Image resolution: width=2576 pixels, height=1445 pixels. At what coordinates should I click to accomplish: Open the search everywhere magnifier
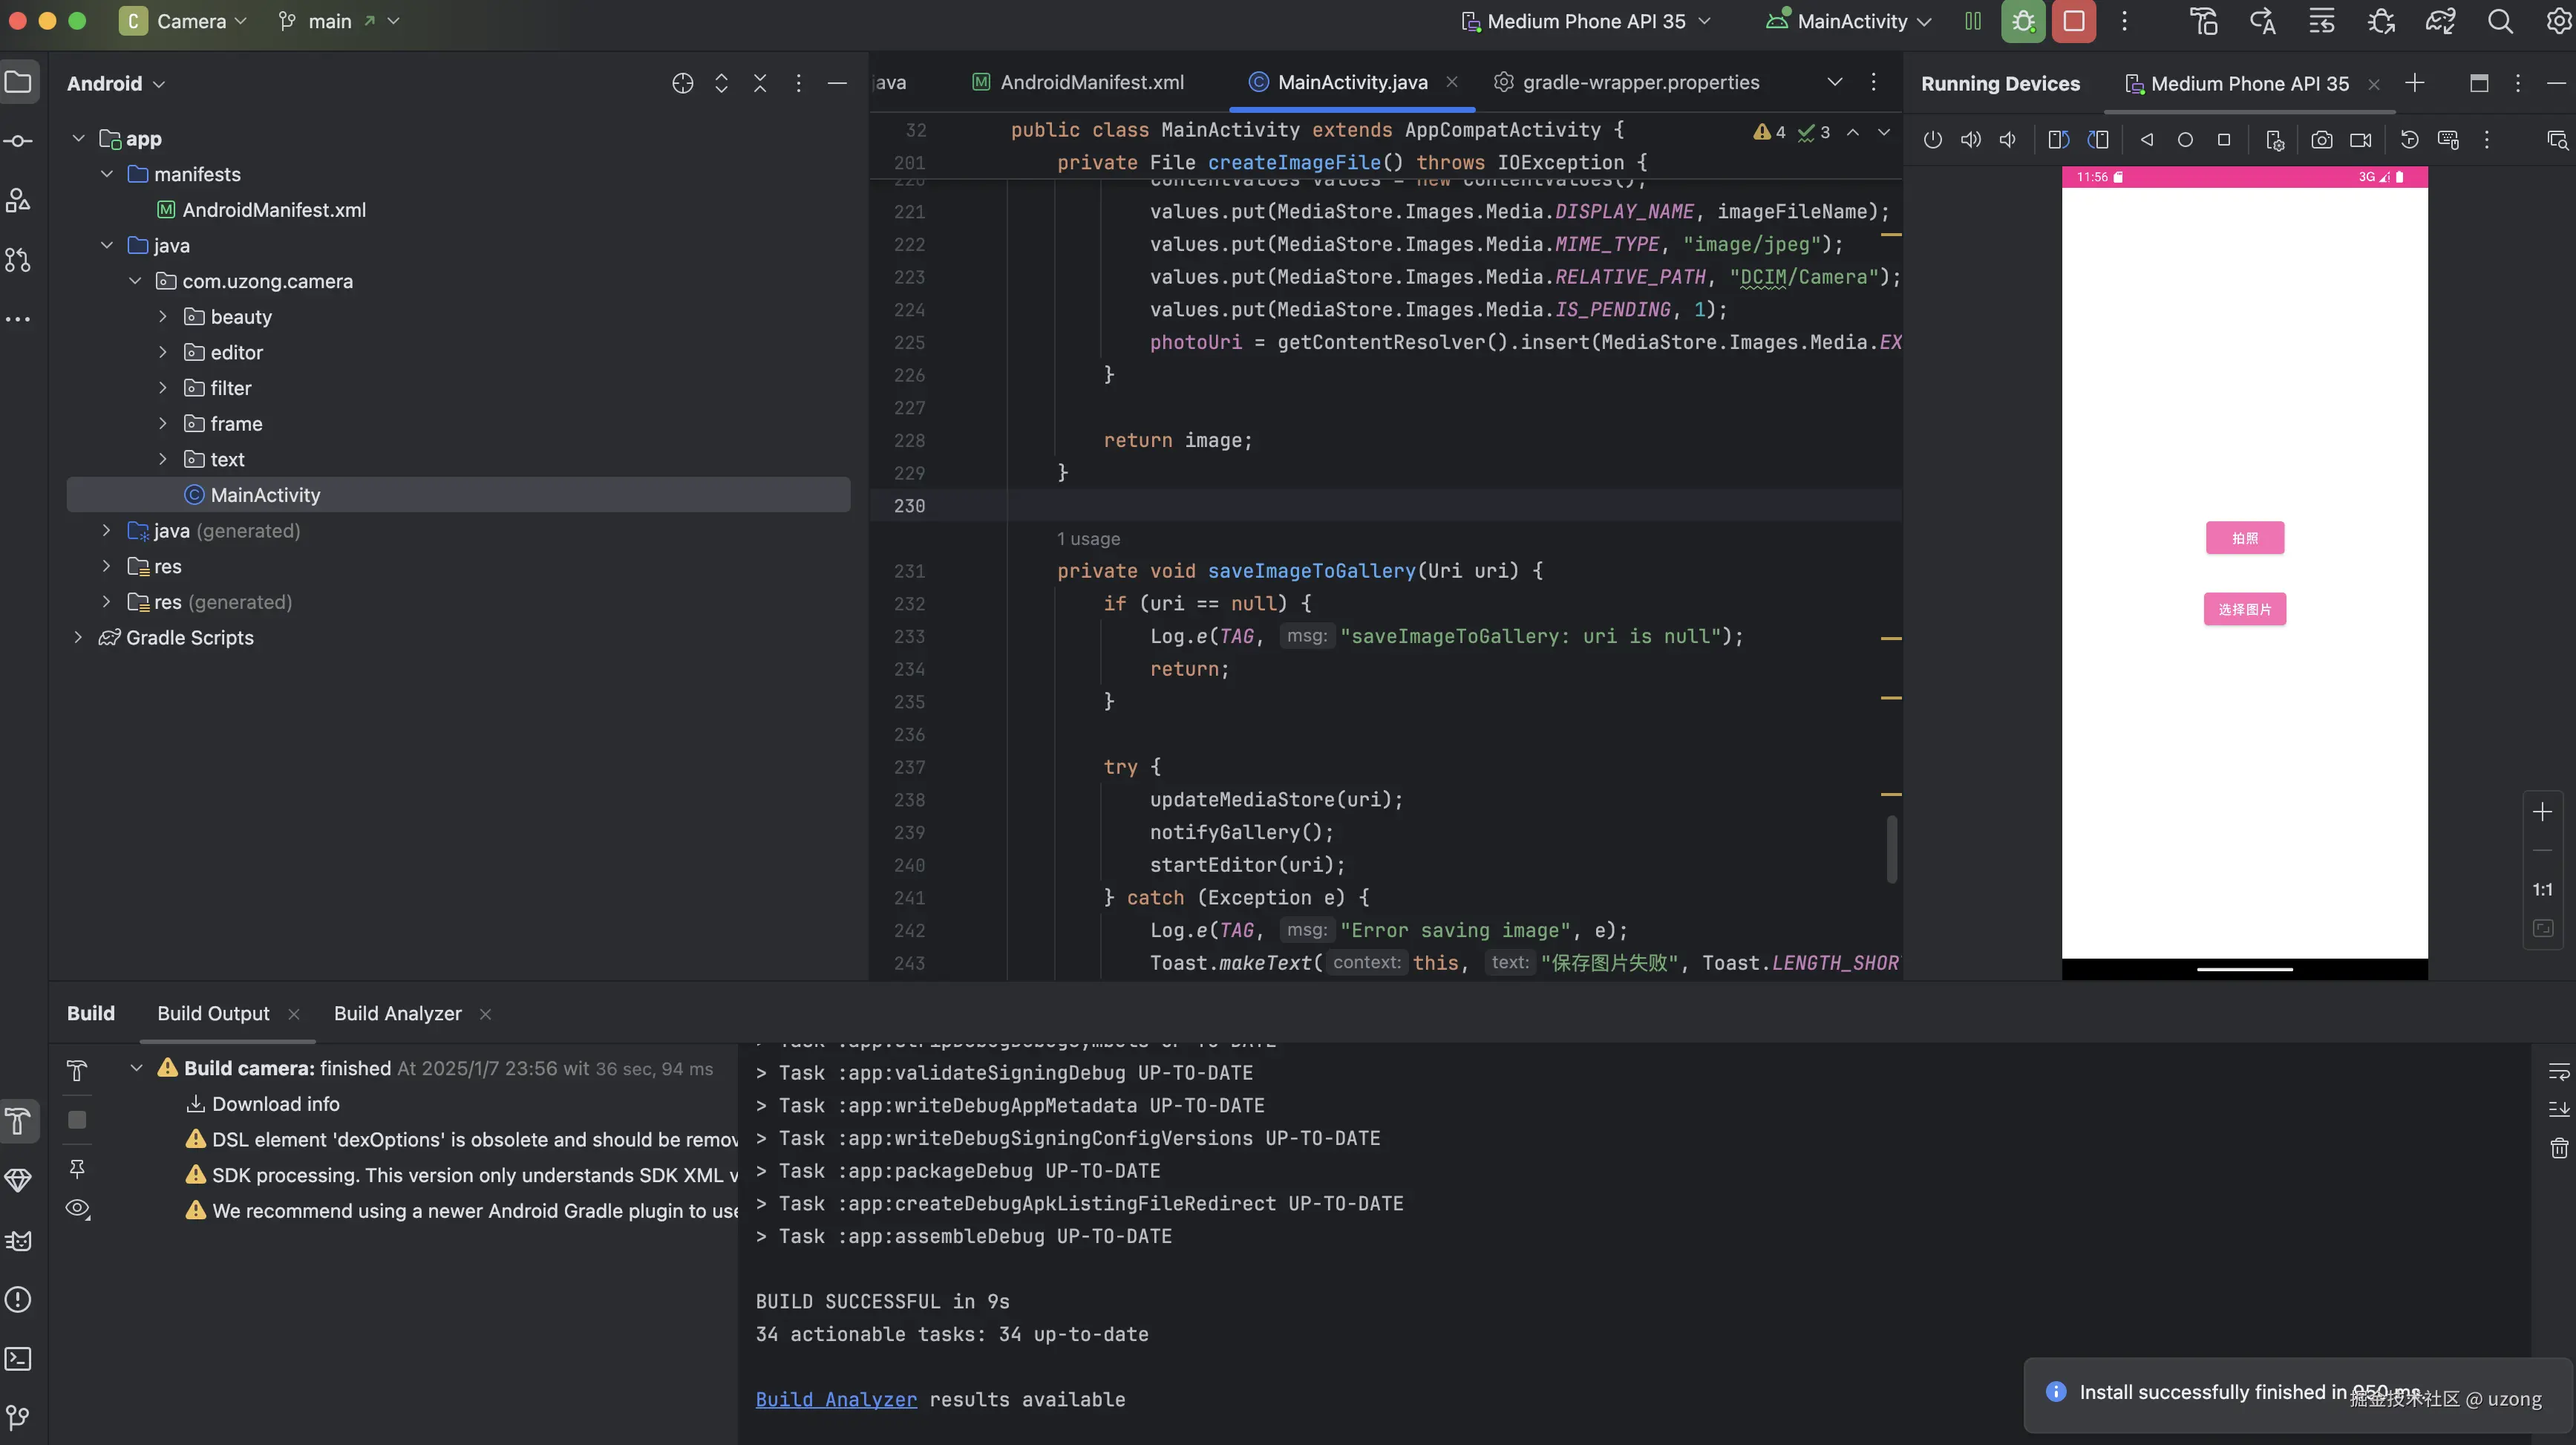pos(2500,21)
